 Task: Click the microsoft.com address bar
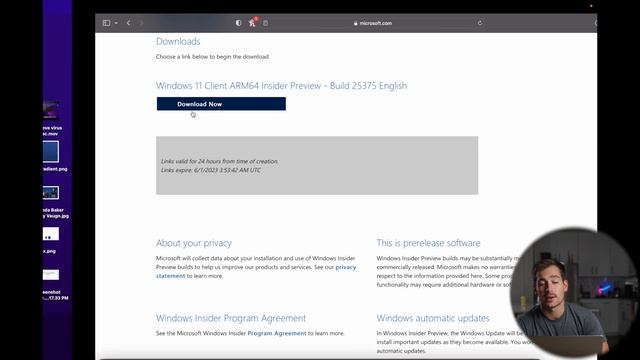point(373,23)
